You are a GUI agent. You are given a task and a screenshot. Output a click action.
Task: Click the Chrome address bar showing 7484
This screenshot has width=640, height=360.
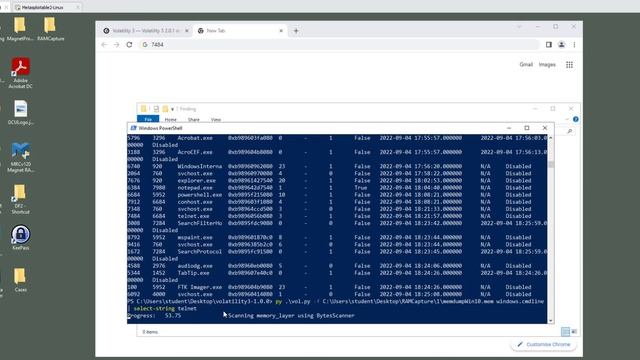point(339,44)
